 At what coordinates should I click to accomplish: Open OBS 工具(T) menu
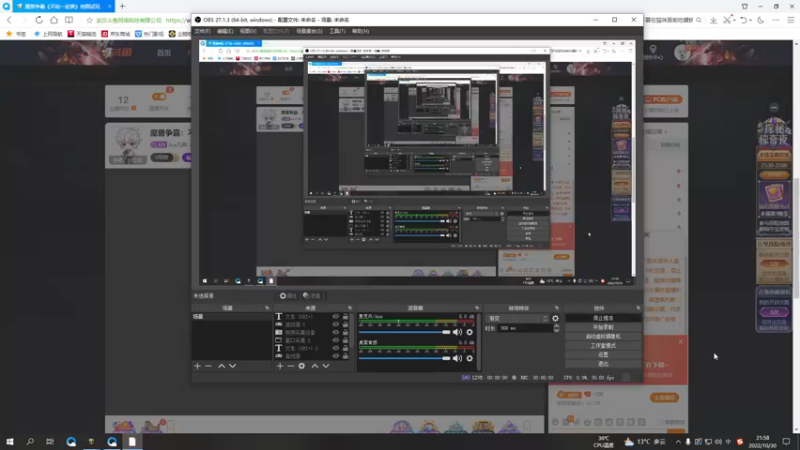tap(337, 31)
